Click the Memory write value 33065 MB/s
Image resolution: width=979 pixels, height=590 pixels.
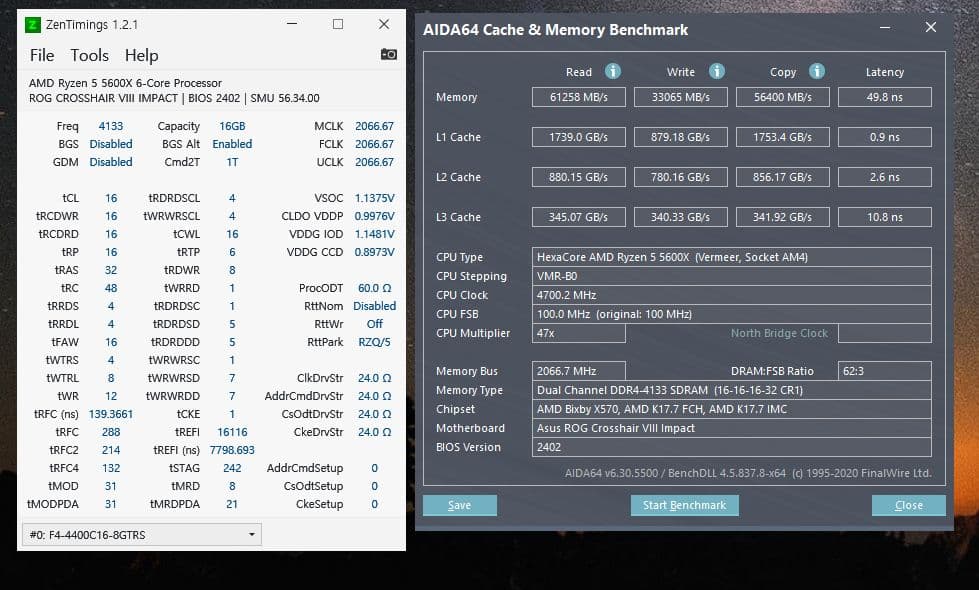(681, 97)
